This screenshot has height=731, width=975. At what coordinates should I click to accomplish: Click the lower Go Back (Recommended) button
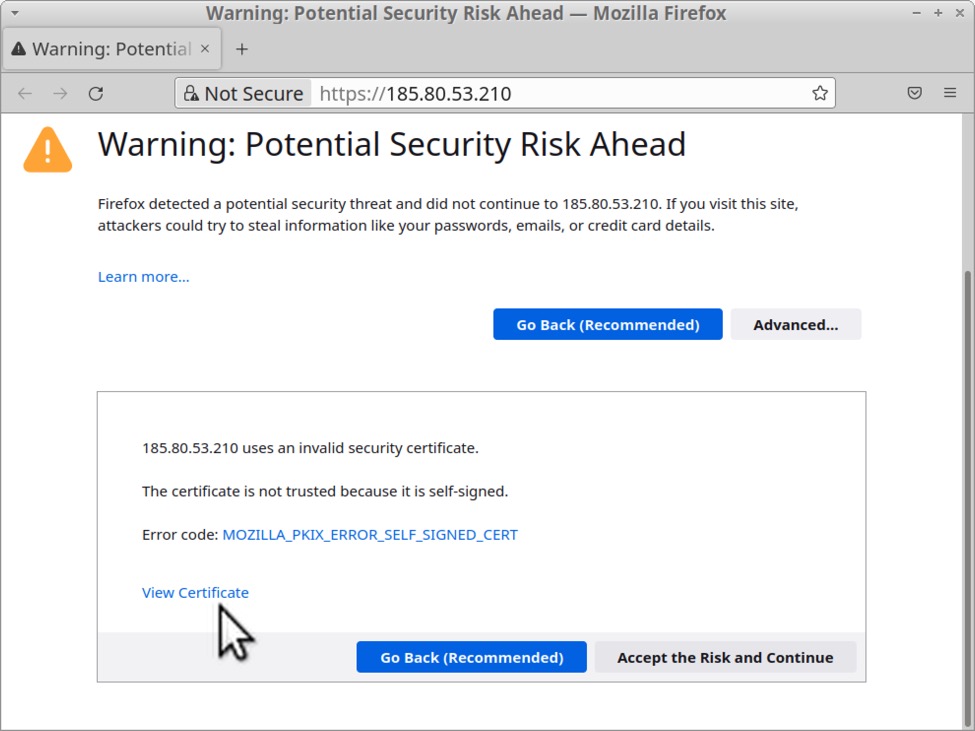tap(471, 657)
